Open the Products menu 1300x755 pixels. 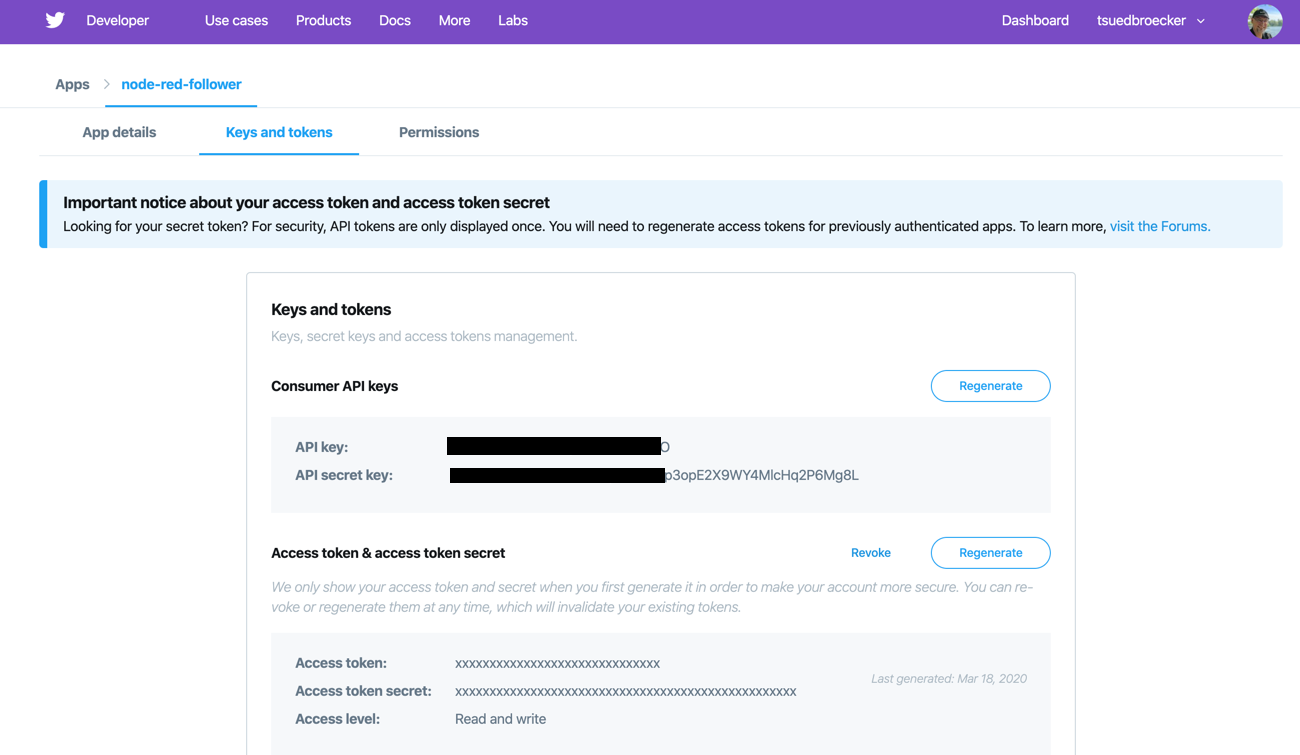[323, 21]
